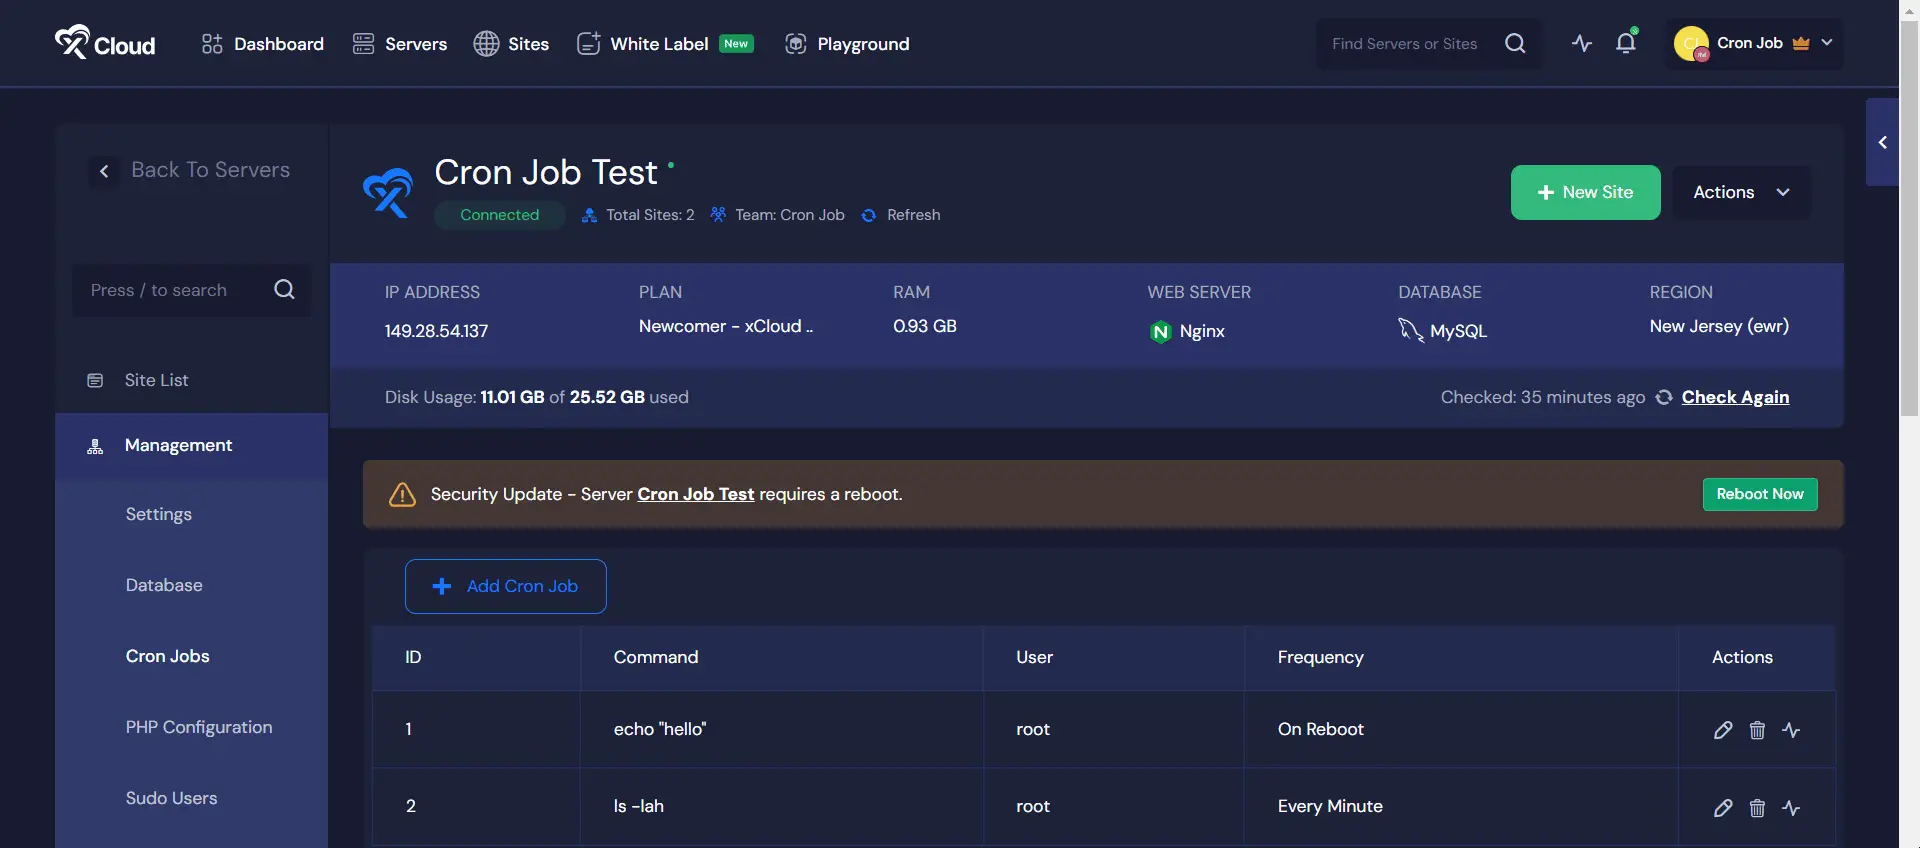
Task: Edit the ls -lah cron job
Action: tap(1722, 808)
